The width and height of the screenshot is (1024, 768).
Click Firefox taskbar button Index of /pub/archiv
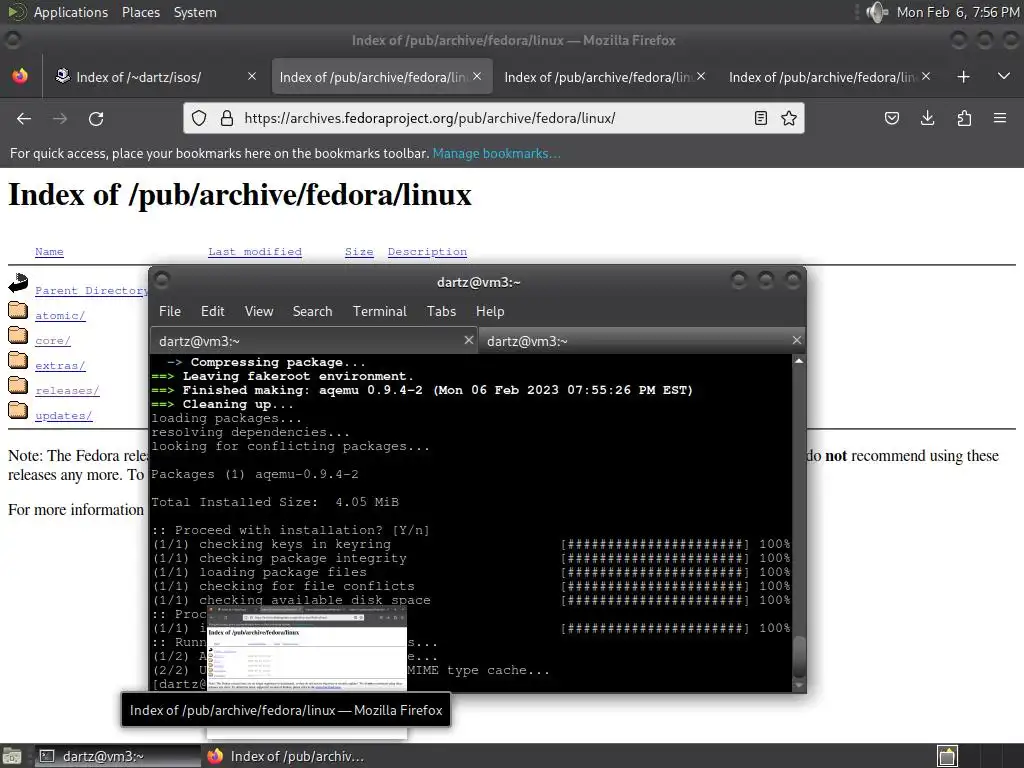point(287,756)
